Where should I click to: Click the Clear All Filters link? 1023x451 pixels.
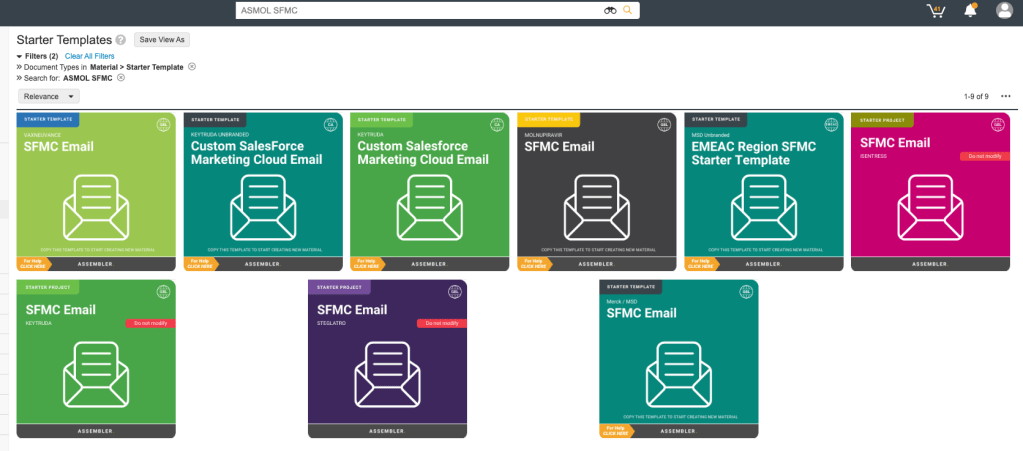[89, 56]
